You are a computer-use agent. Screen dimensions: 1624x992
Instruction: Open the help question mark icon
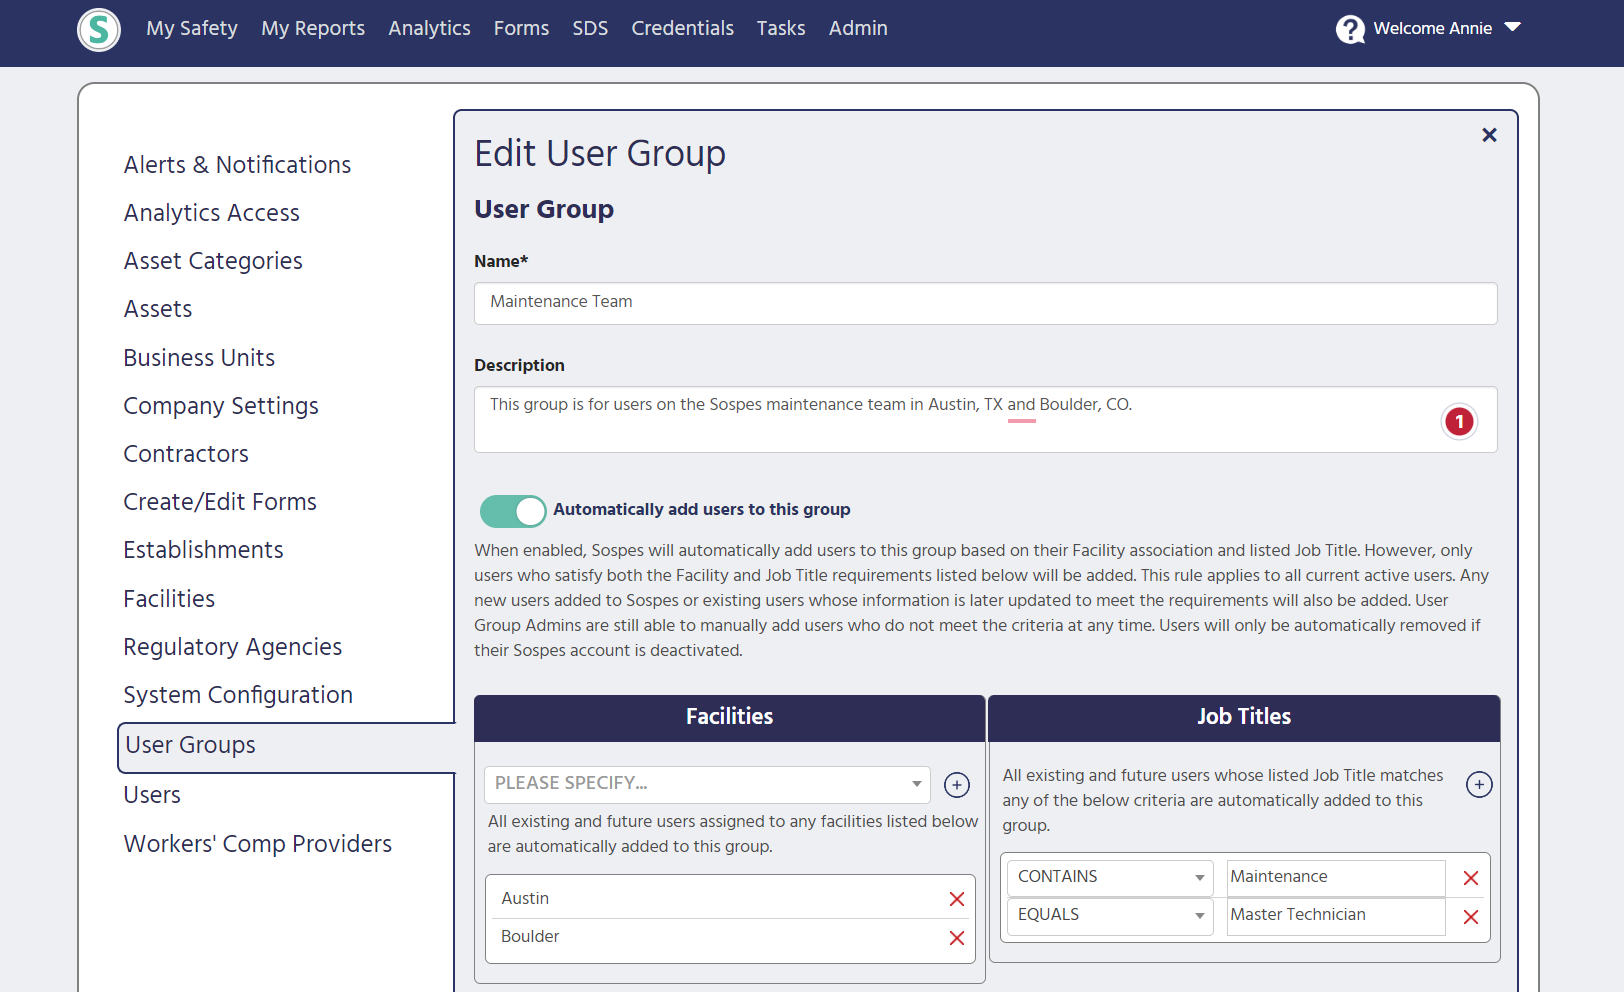tap(1350, 29)
